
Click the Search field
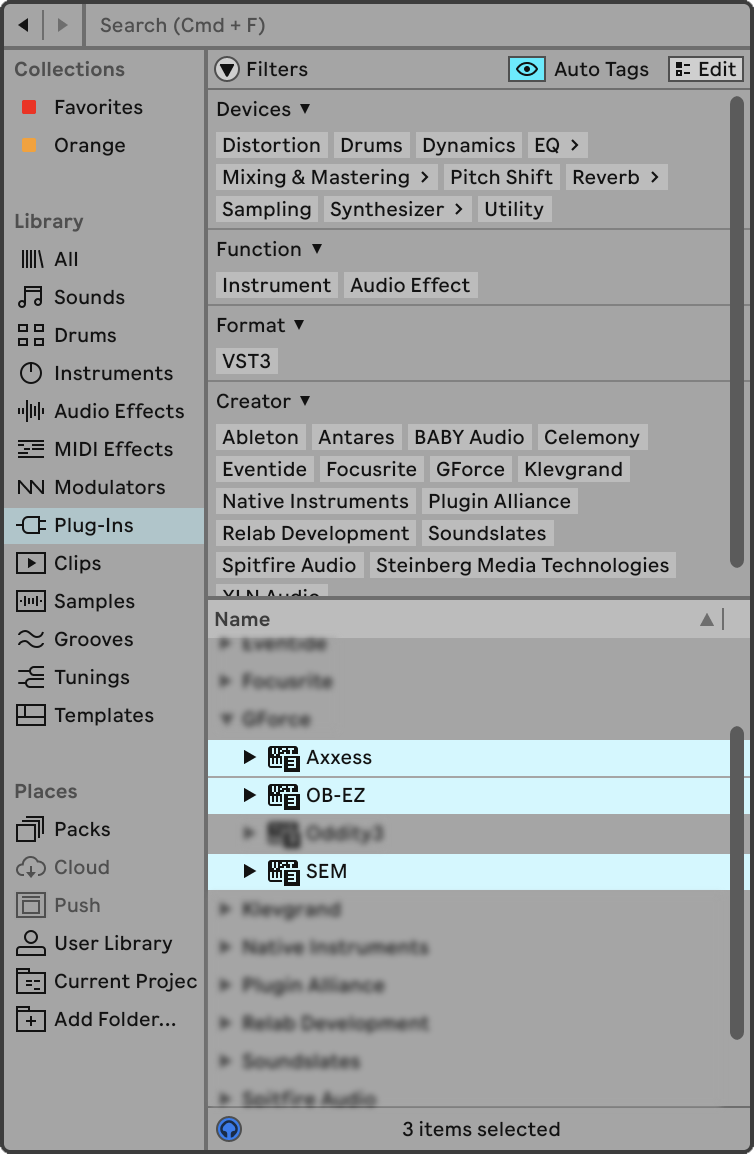pos(416,25)
